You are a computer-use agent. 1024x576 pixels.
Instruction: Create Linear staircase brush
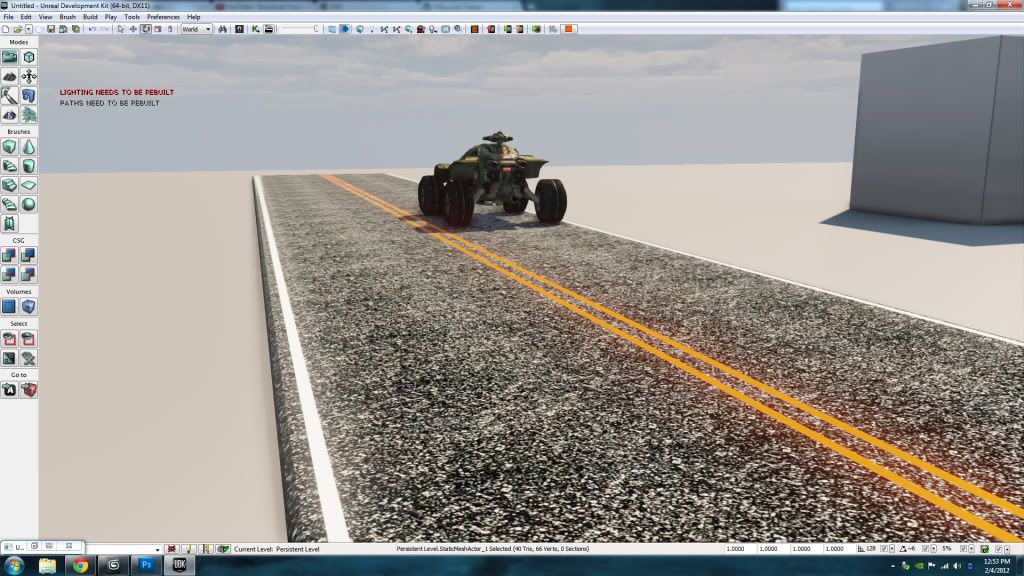click(x=9, y=185)
